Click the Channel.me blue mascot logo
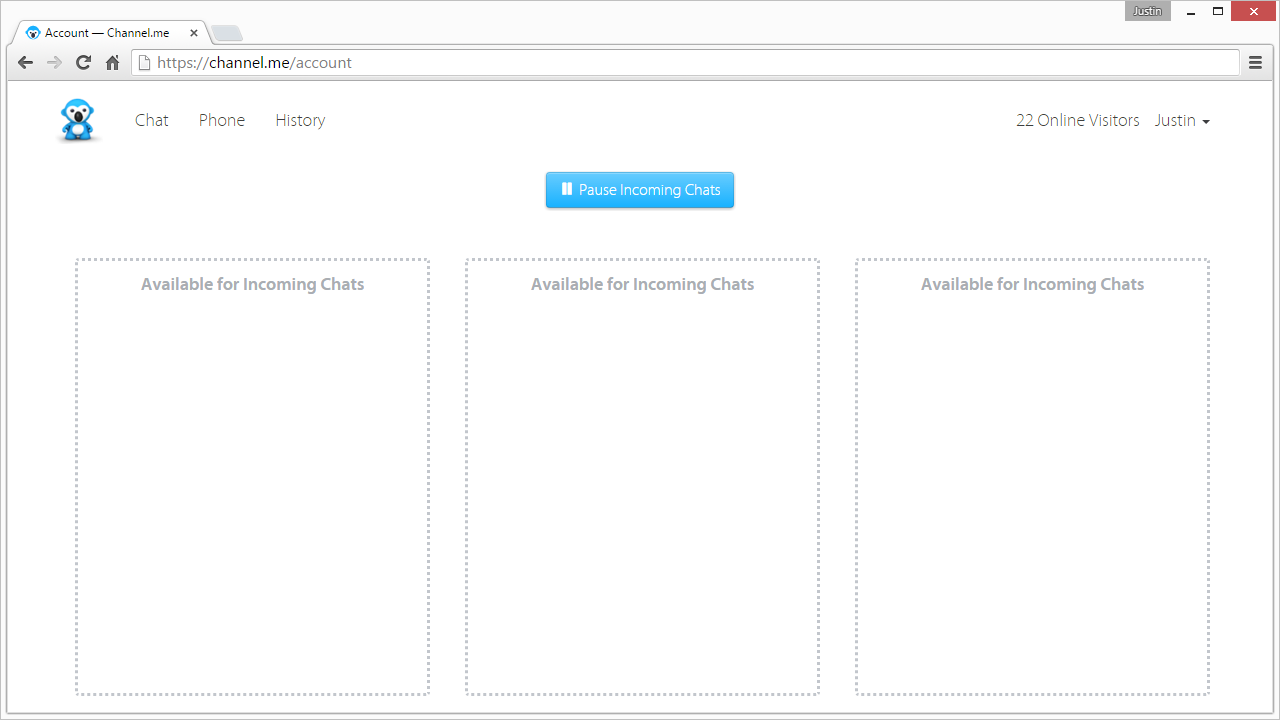Image resolution: width=1280 pixels, height=720 pixels. pos(77,120)
